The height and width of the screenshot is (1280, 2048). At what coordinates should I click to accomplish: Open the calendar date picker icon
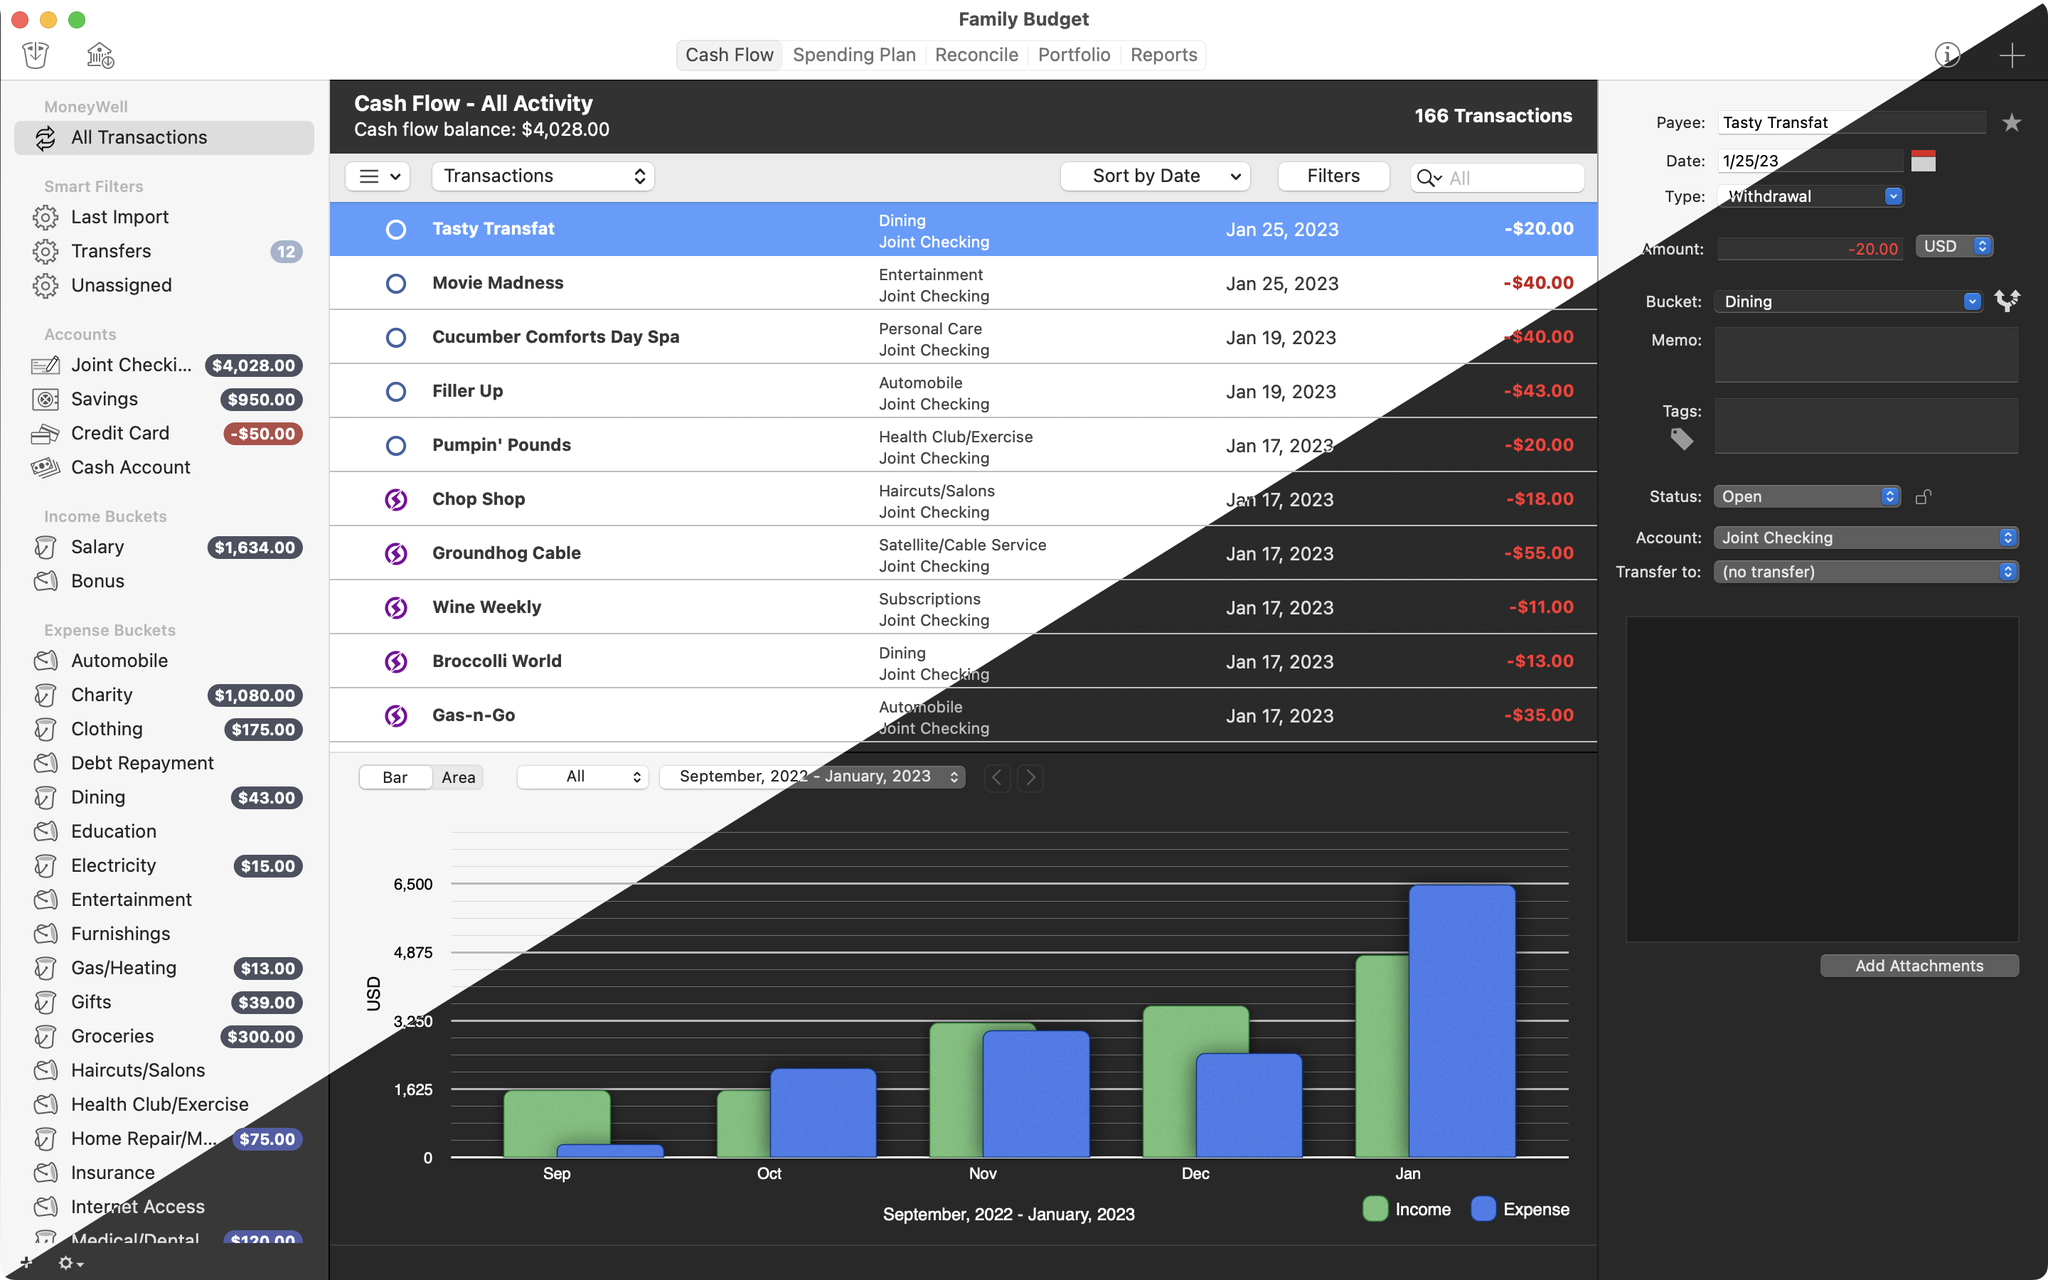1923,161
